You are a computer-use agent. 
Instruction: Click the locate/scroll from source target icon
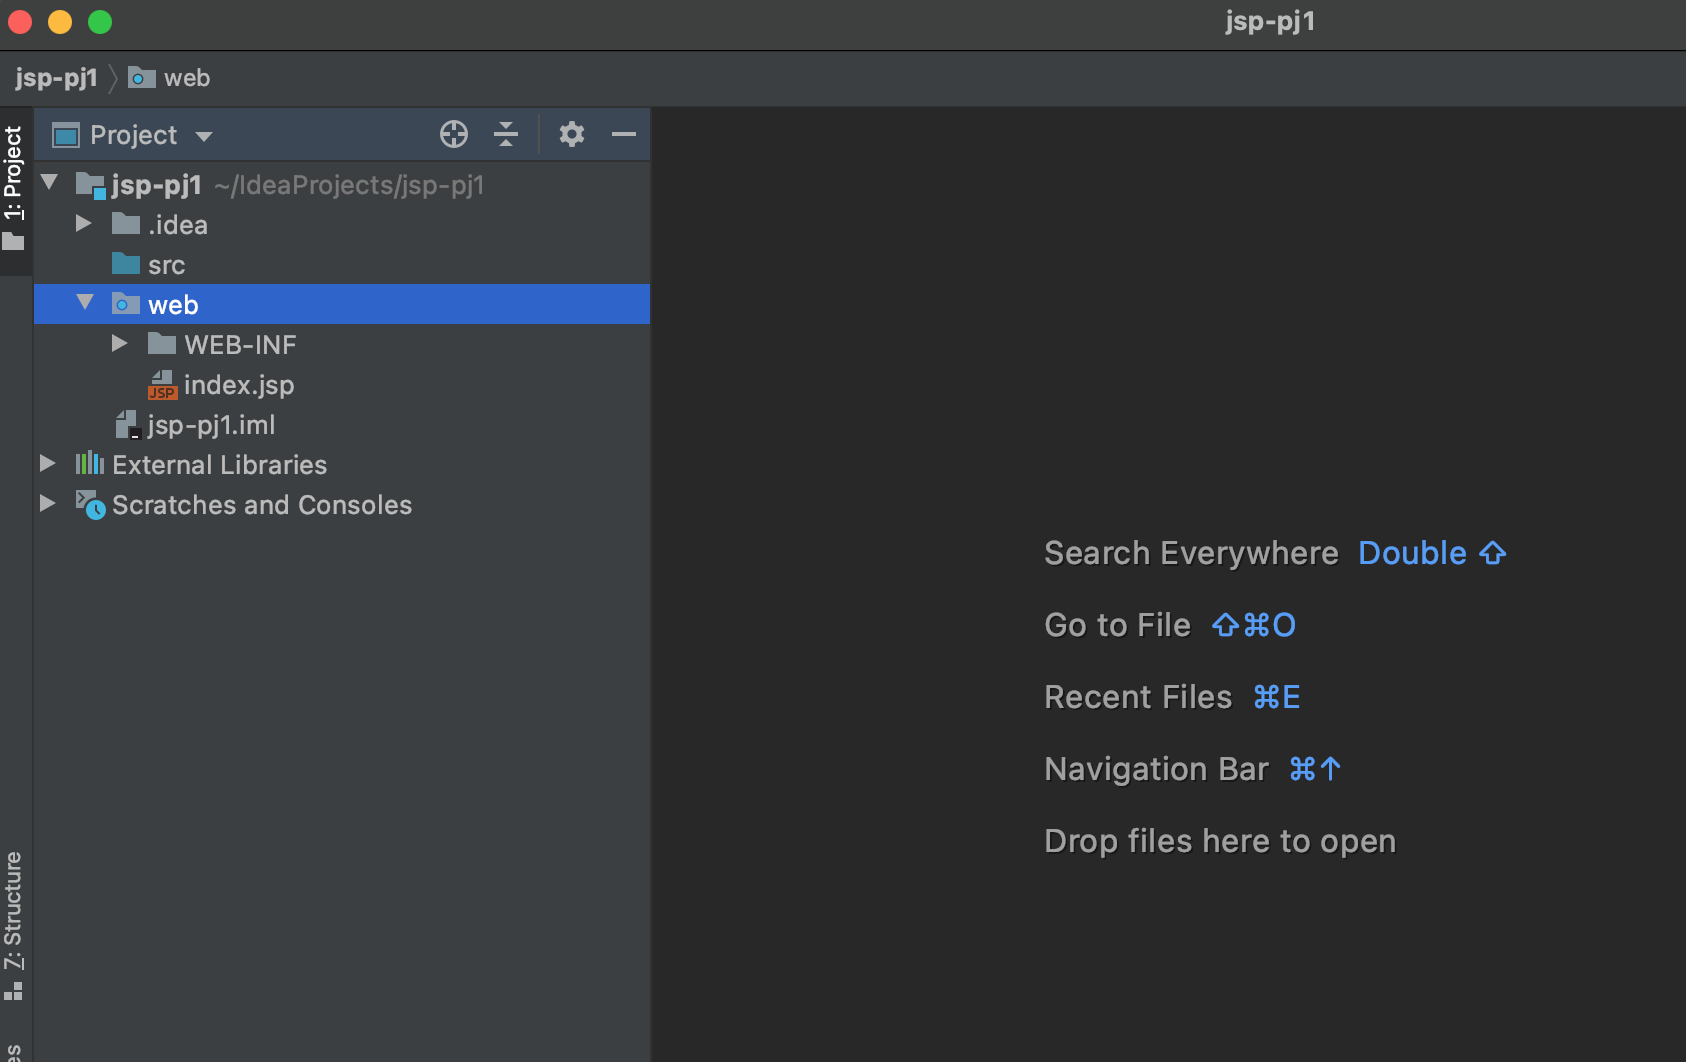click(454, 134)
